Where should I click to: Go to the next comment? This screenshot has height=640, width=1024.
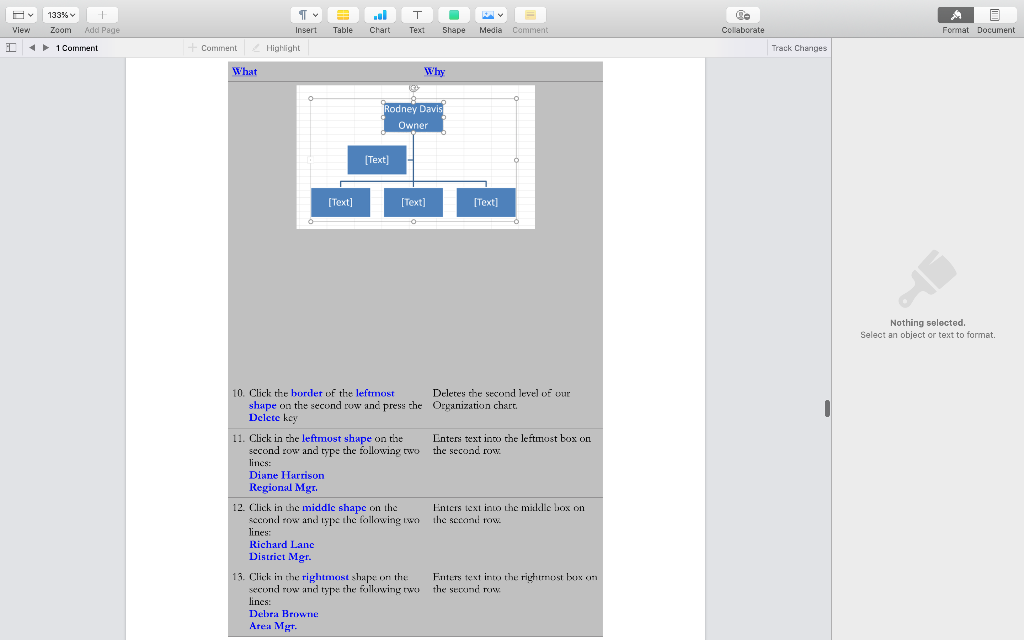click(46, 48)
